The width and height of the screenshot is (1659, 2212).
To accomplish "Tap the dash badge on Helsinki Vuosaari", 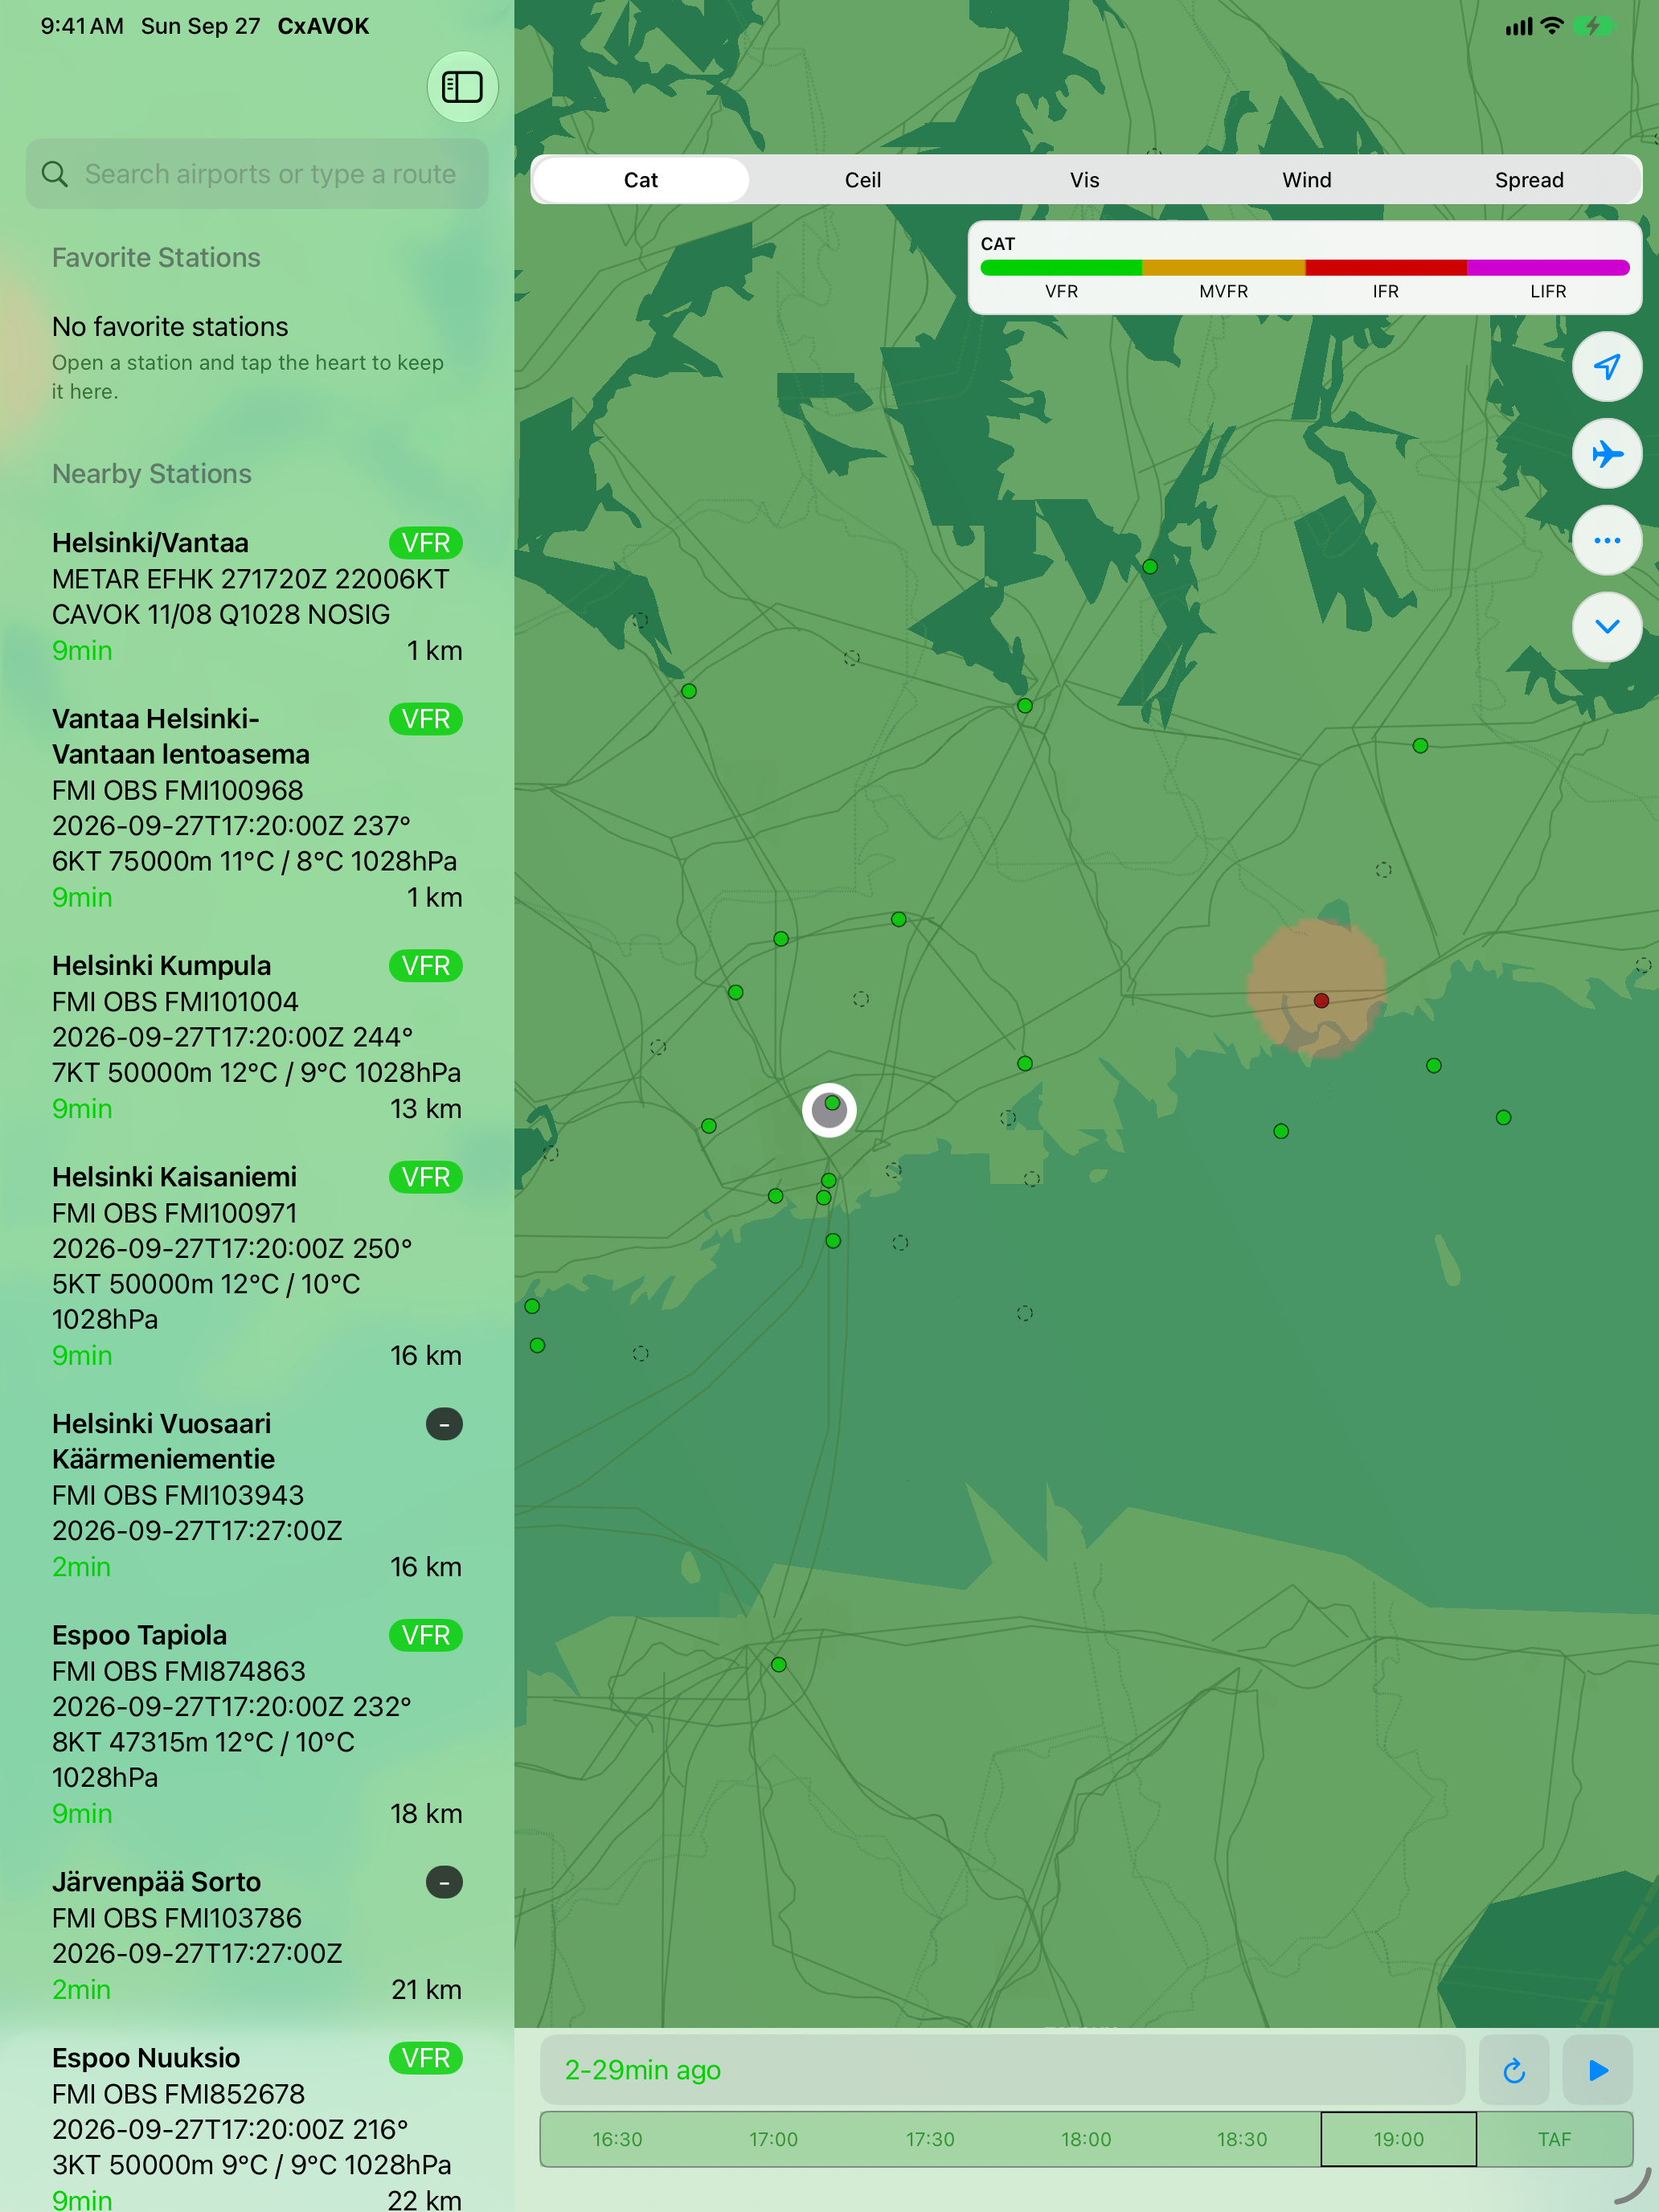I will 444,1424.
